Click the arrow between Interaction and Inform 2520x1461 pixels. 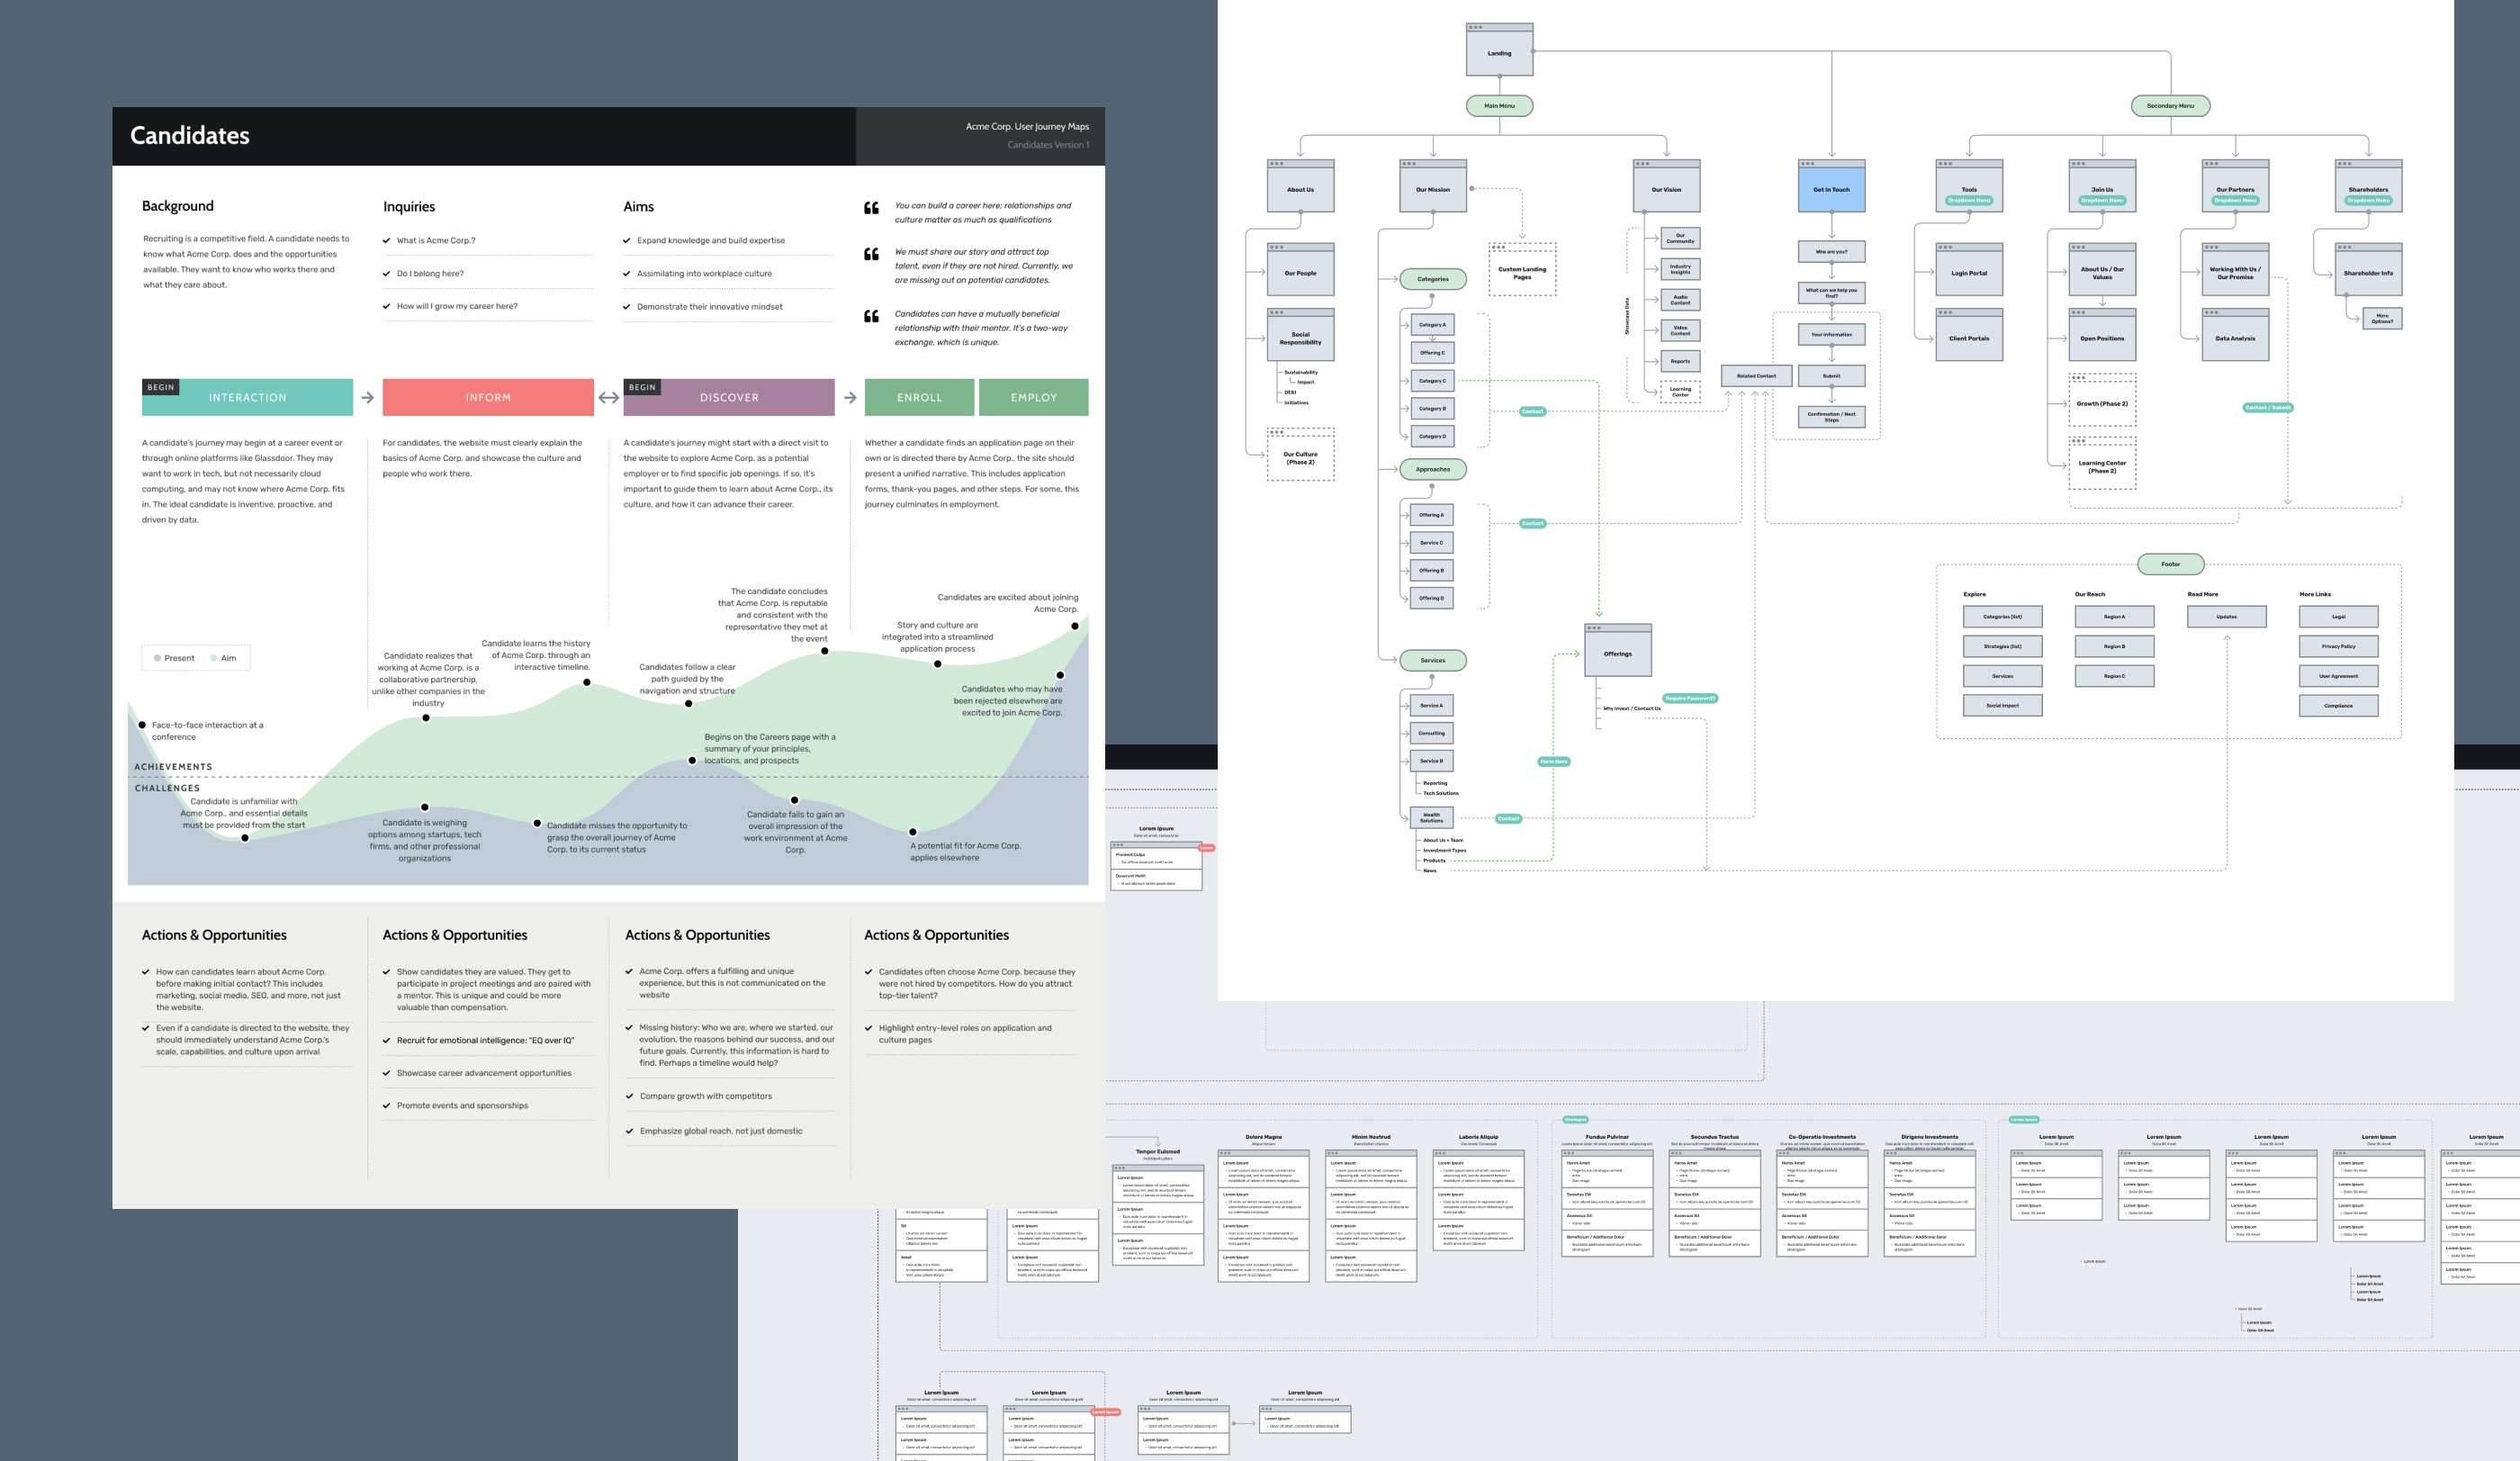(367, 398)
